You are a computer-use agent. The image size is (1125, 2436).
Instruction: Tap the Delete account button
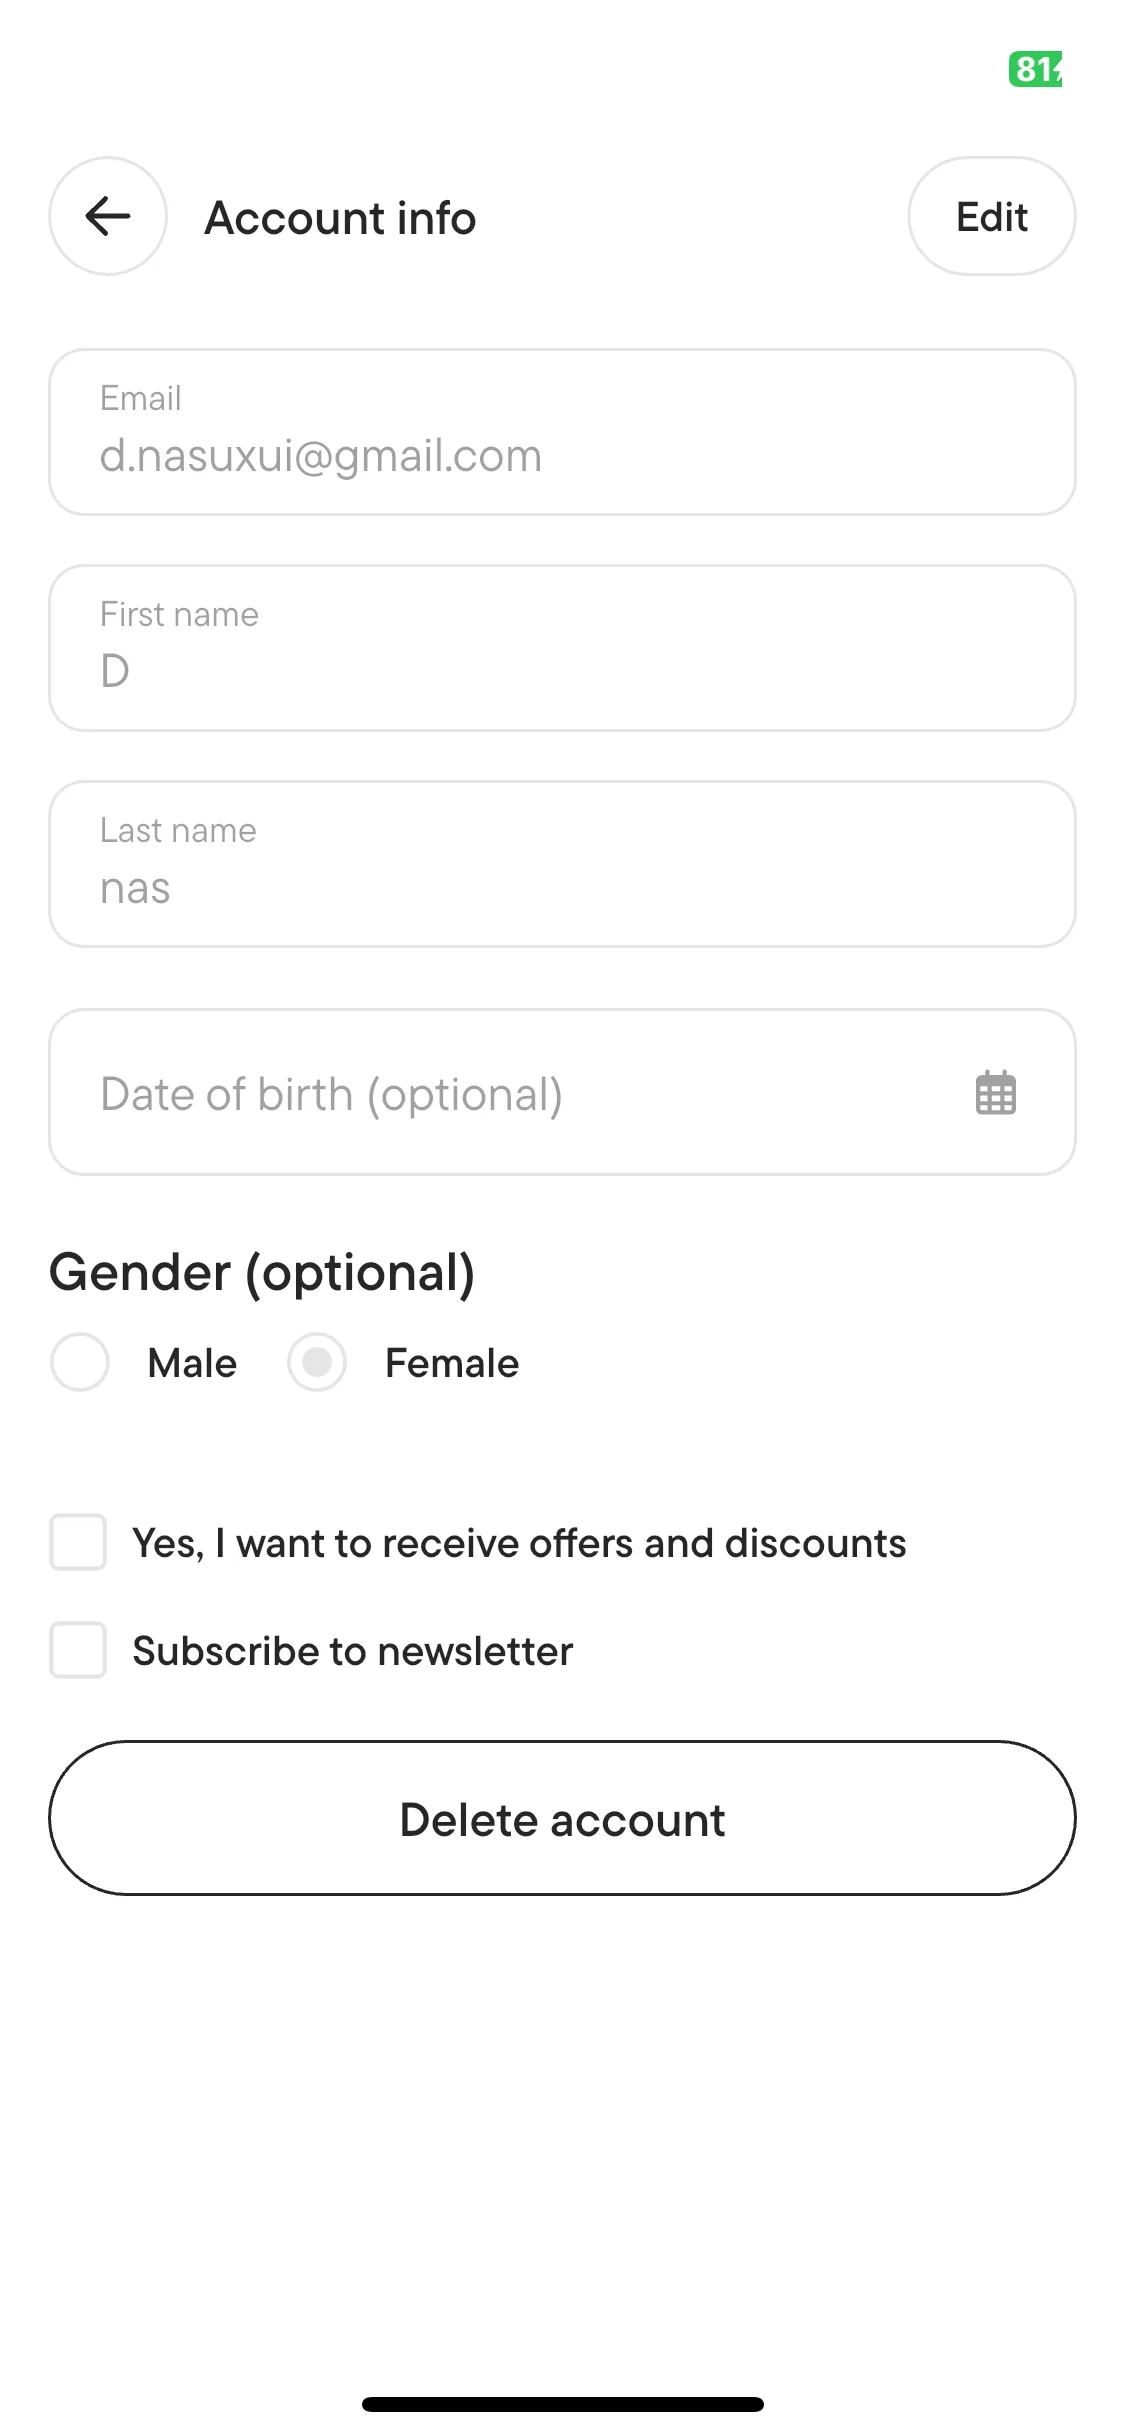click(x=562, y=1818)
